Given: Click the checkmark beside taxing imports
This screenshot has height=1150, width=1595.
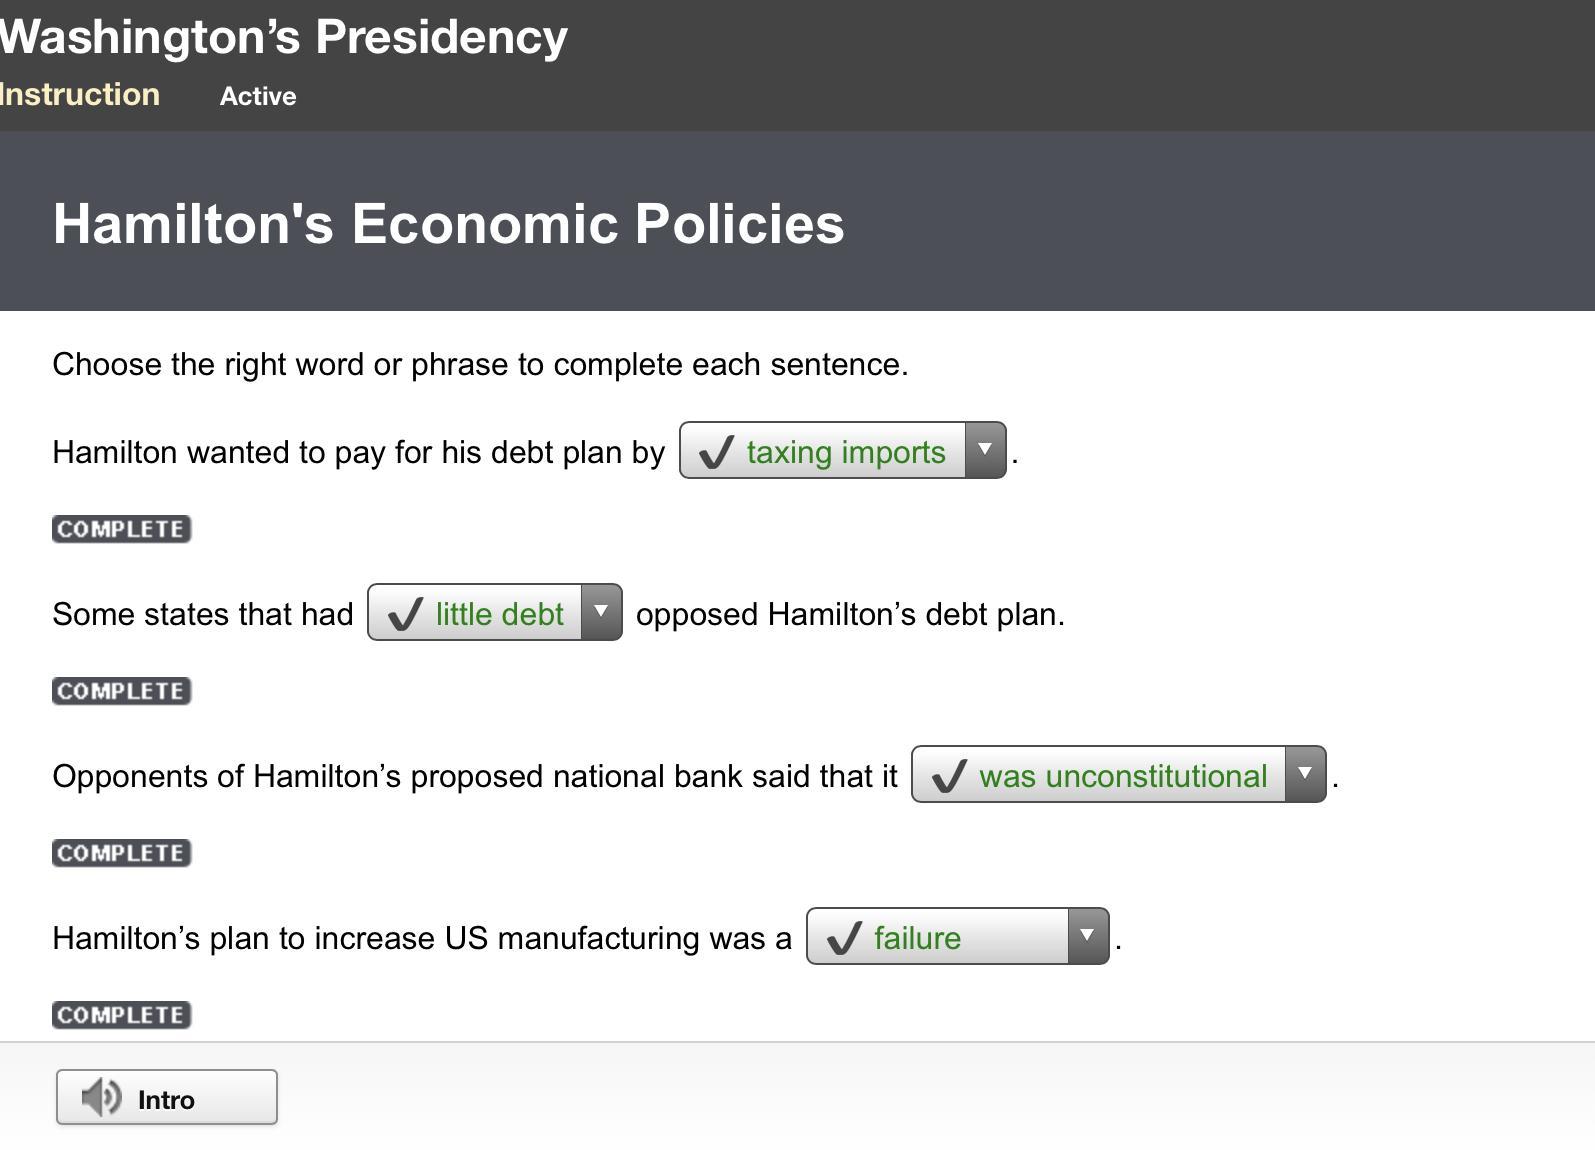Looking at the screenshot, I should (x=716, y=452).
